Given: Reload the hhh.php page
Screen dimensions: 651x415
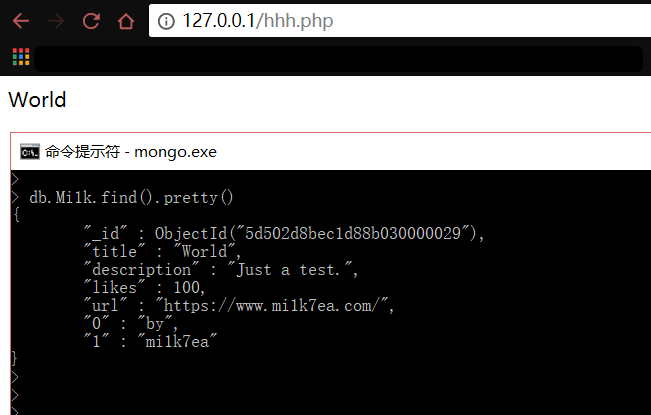Looking at the screenshot, I should pos(91,21).
